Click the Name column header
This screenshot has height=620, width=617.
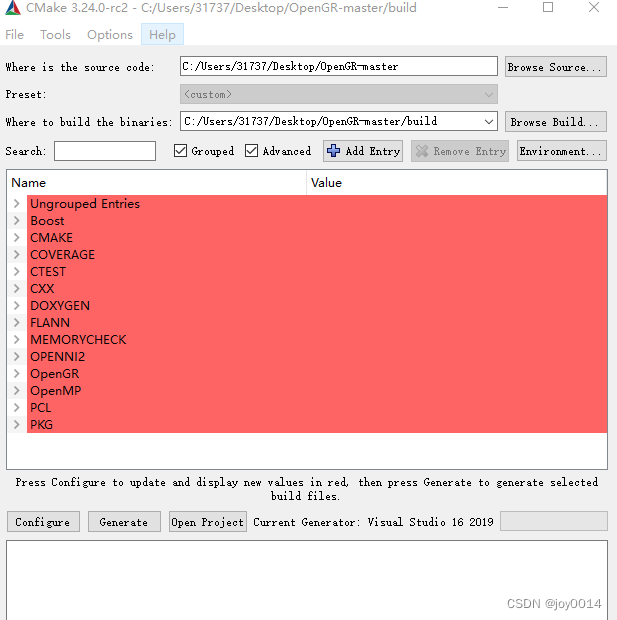pyautogui.click(x=157, y=183)
